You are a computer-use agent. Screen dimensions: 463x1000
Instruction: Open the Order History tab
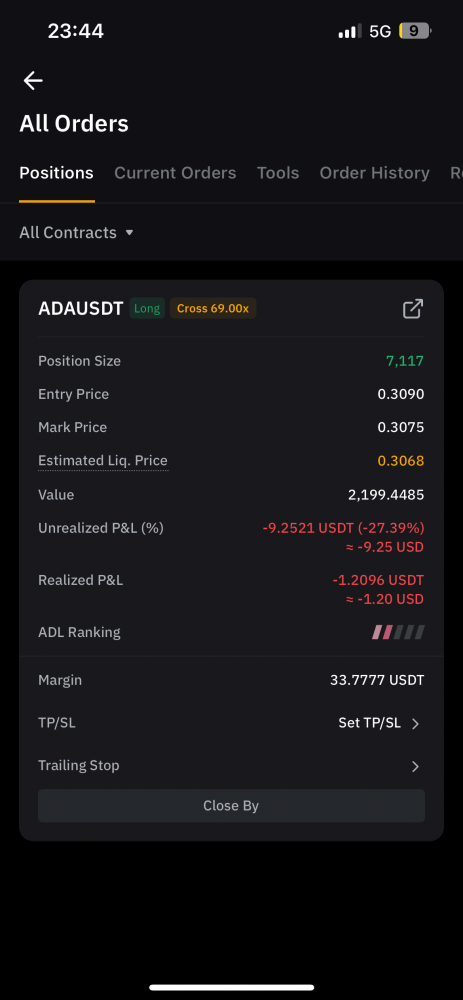click(x=374, y=173)
